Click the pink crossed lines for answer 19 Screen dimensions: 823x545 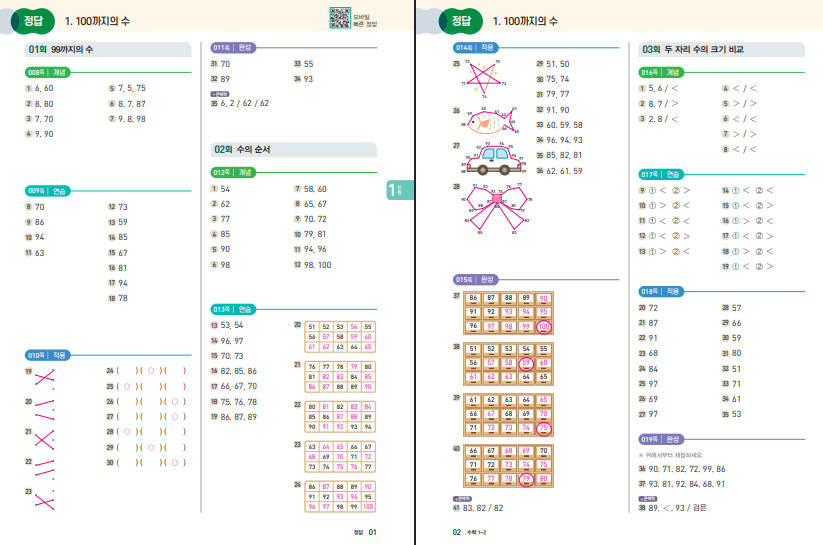coord(45,377)
